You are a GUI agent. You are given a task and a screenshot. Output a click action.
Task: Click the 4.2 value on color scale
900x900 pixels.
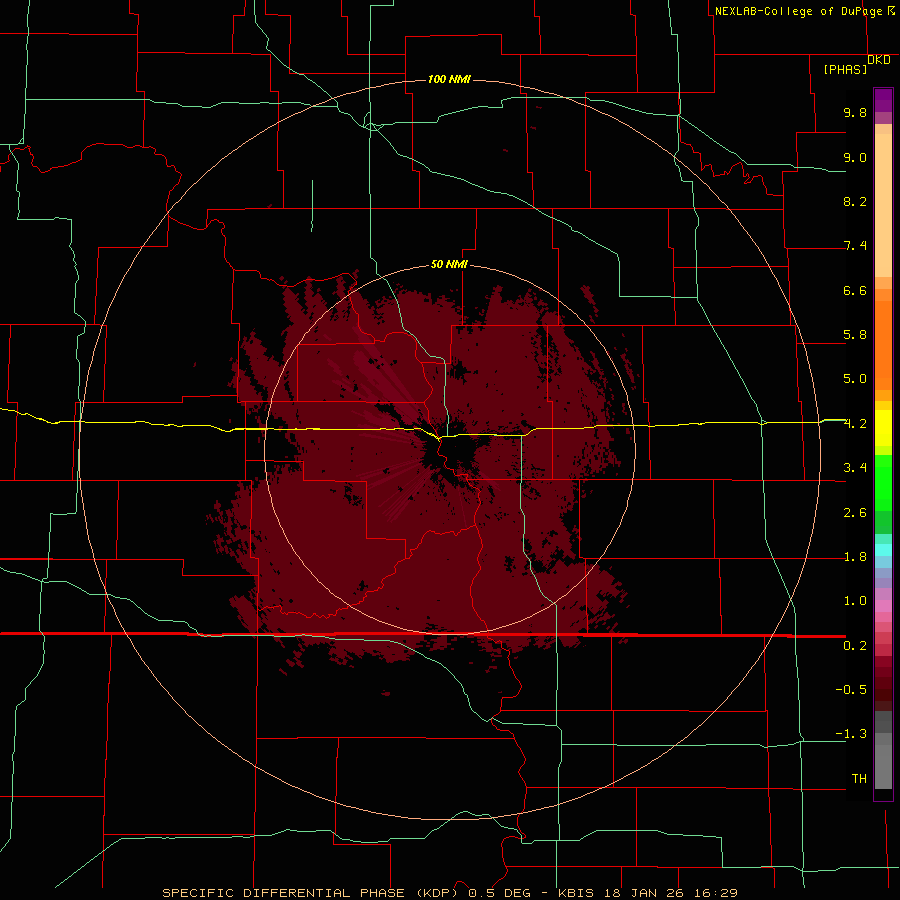click(855, 424)
